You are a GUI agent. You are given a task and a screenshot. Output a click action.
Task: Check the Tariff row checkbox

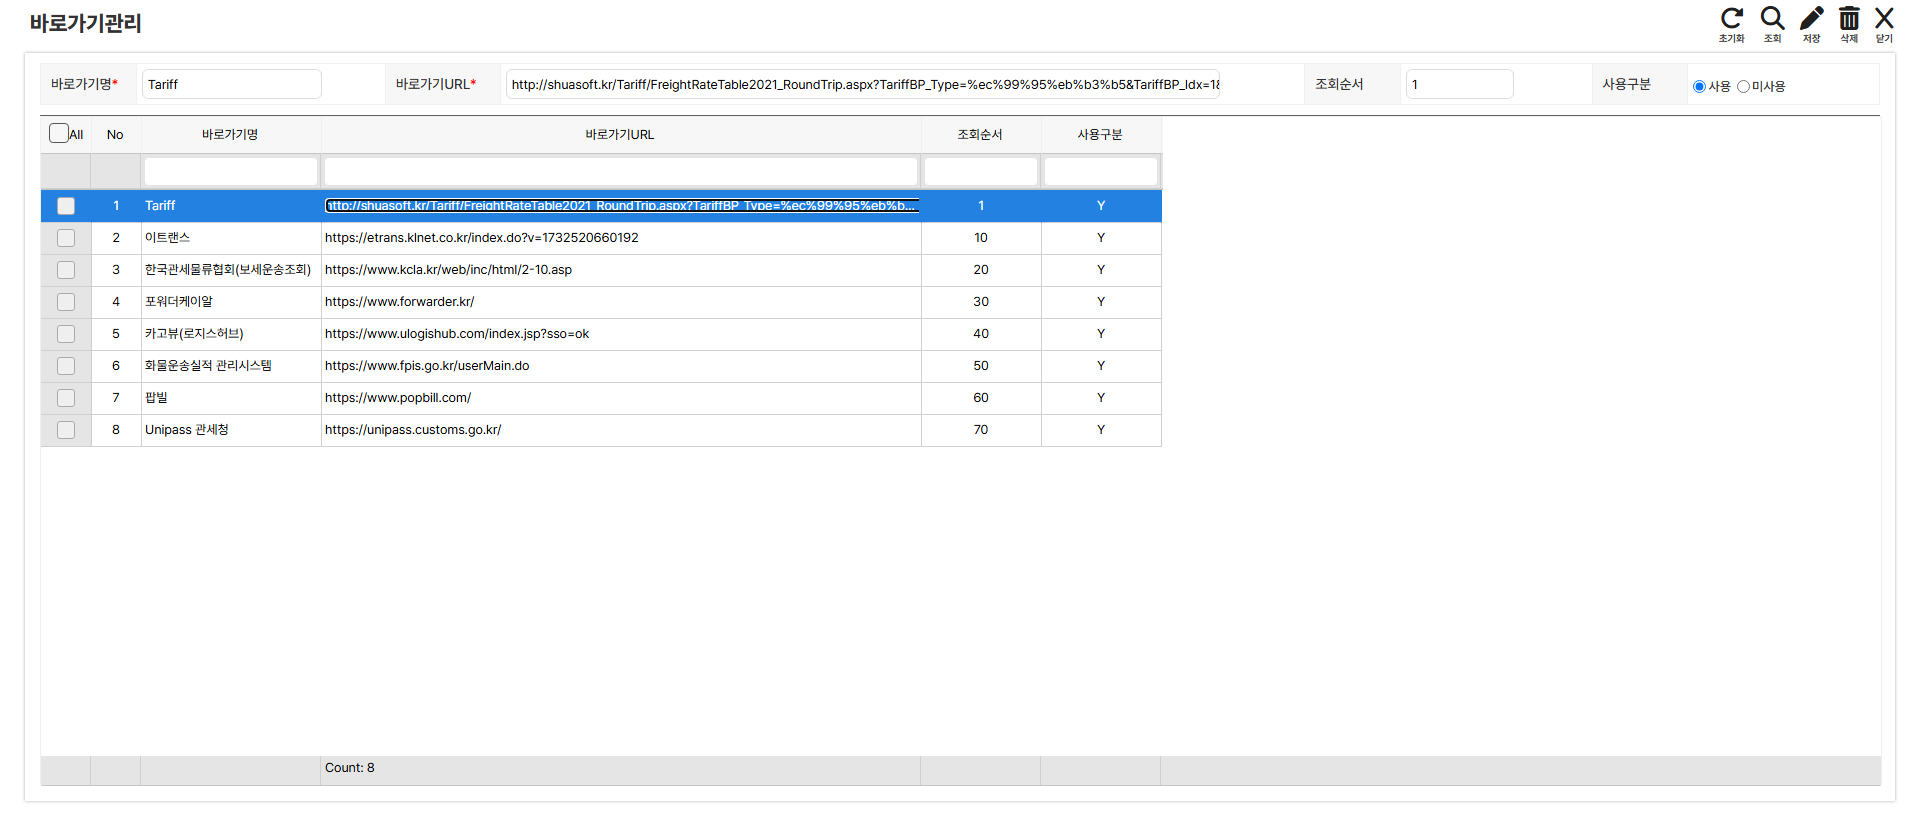pyautogui.click(x=66, y=206)
